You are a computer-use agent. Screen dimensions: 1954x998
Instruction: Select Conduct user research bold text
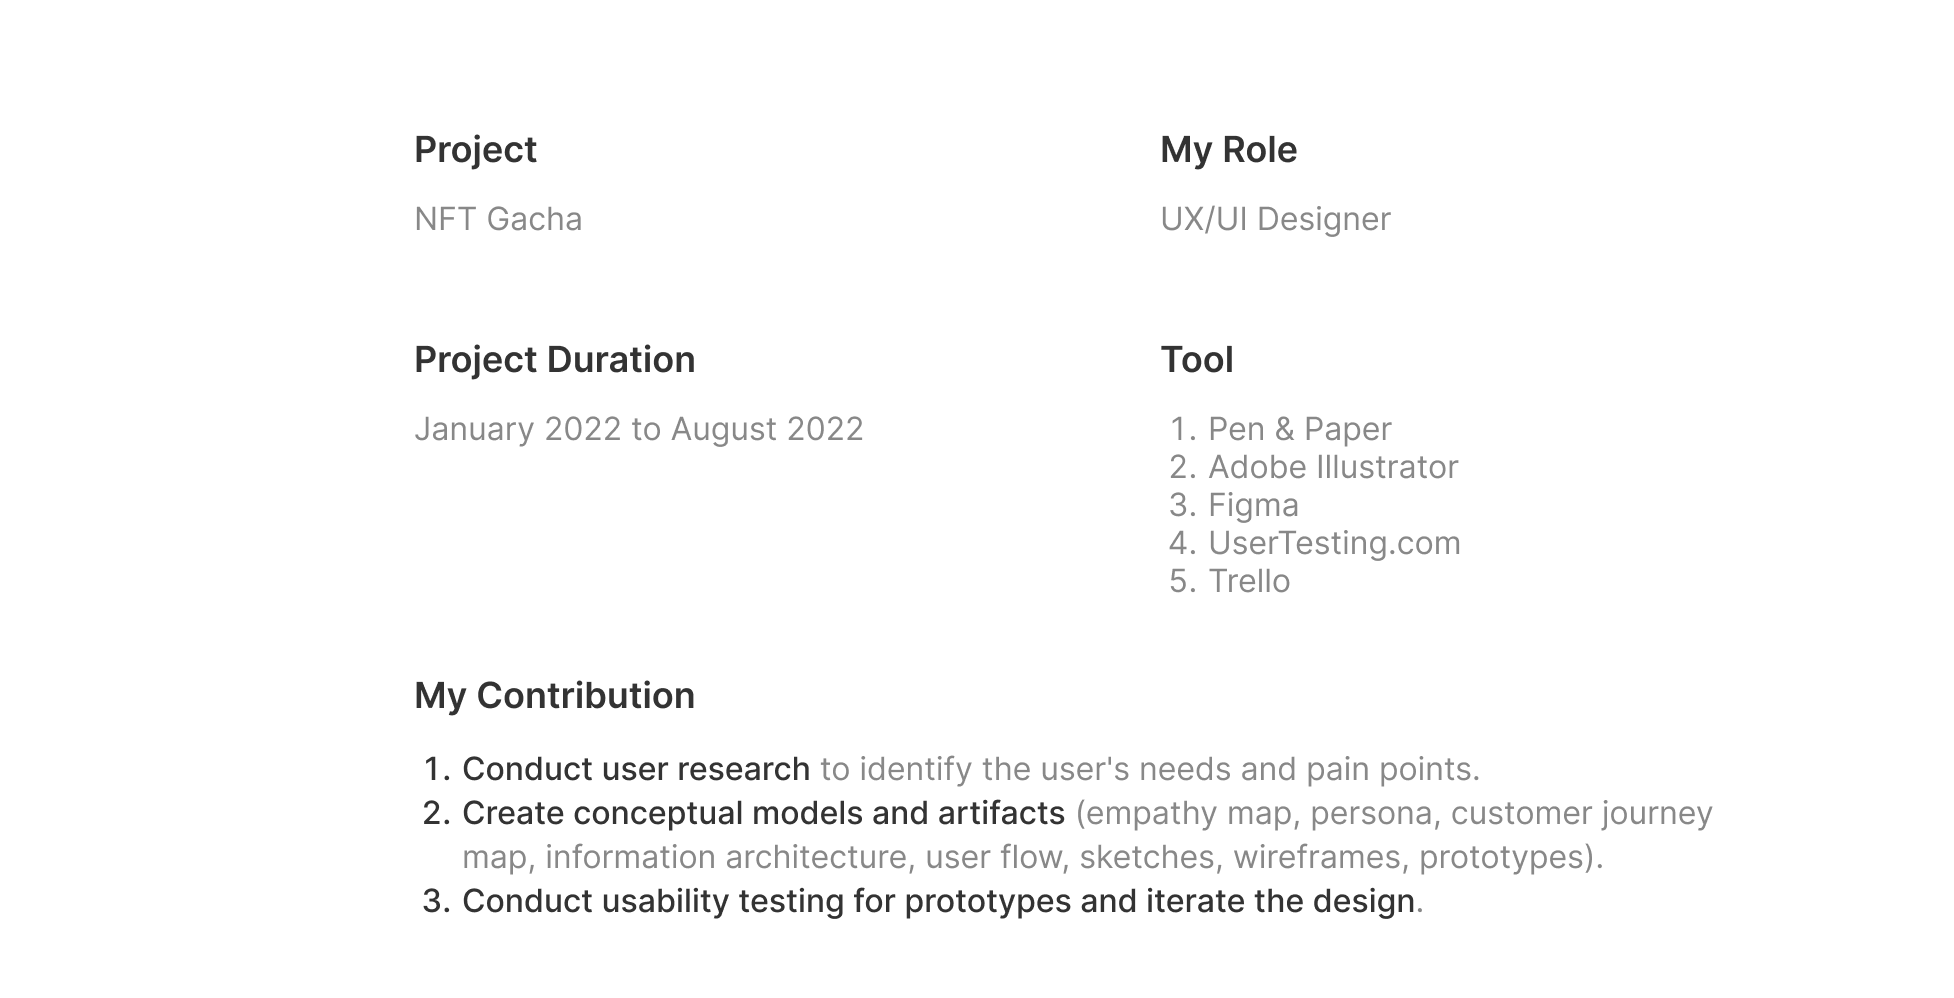(x=636, y=769)
